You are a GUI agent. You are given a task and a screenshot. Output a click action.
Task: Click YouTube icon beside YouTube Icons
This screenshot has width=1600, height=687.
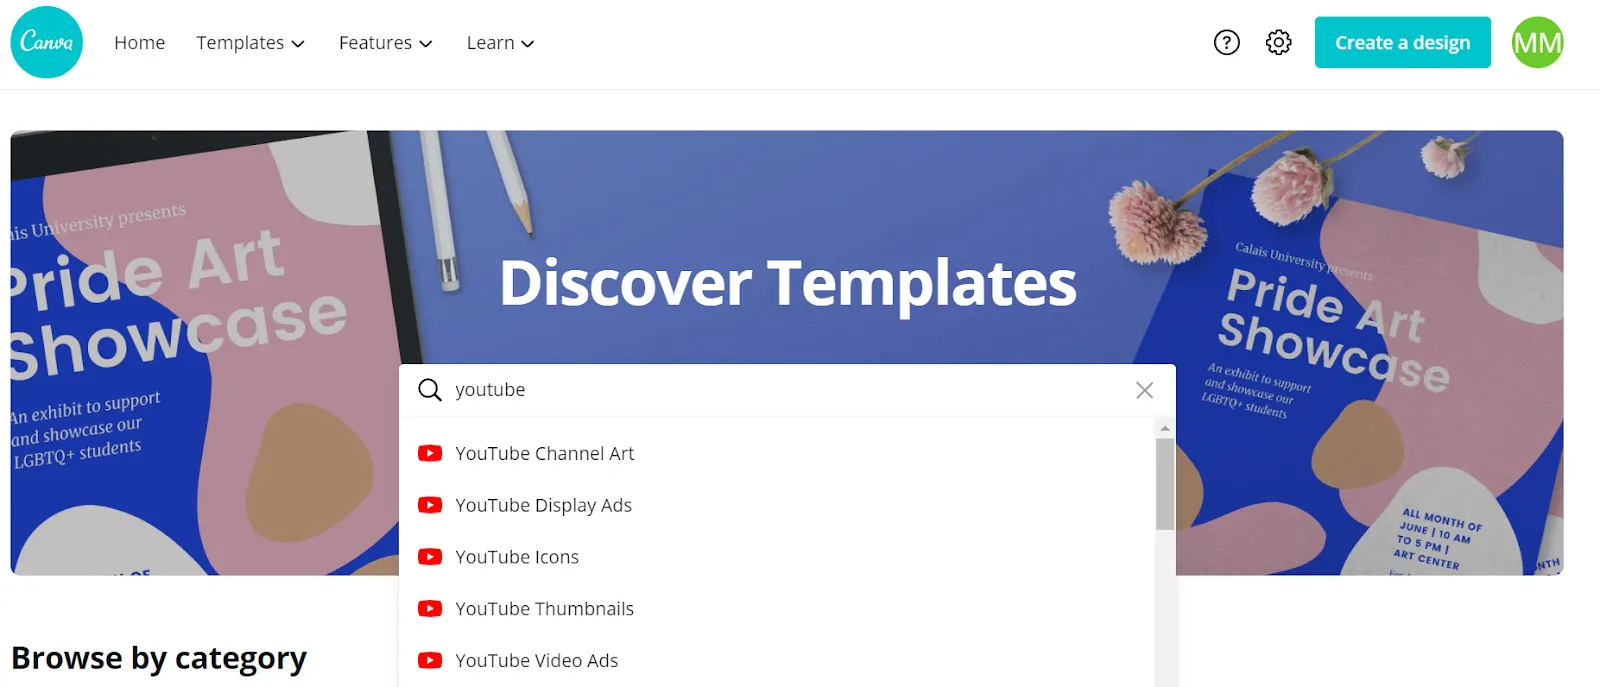click(430, 557)
